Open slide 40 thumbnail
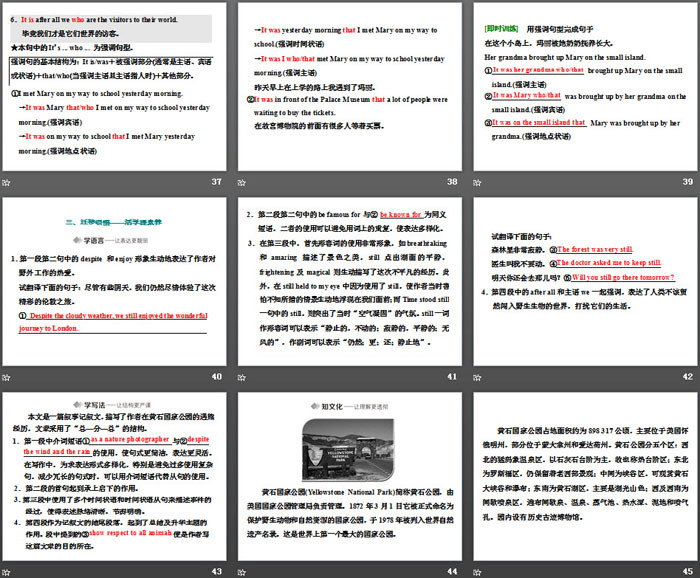700x578 pixels. [x=114, y=282]
